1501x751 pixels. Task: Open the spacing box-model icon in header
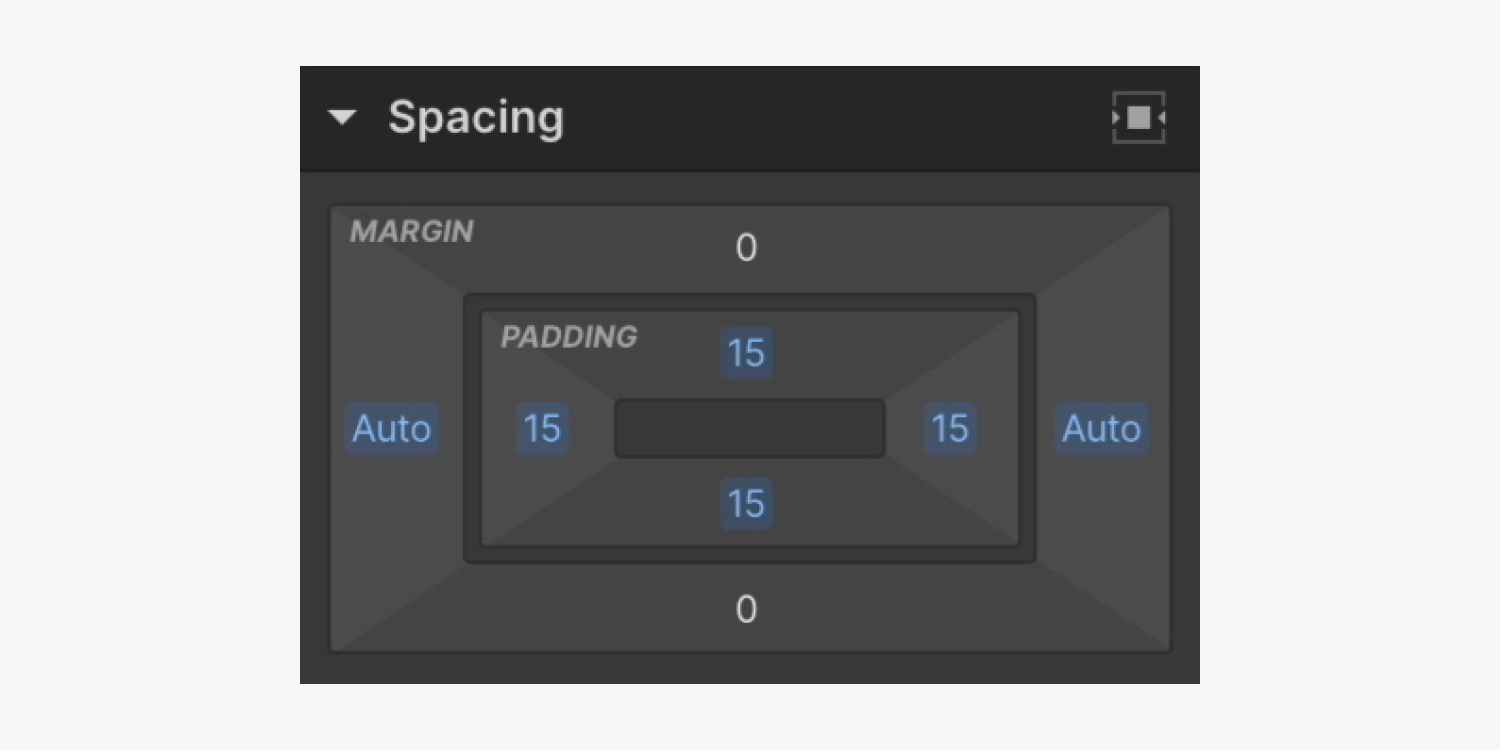click(1139, 118)
